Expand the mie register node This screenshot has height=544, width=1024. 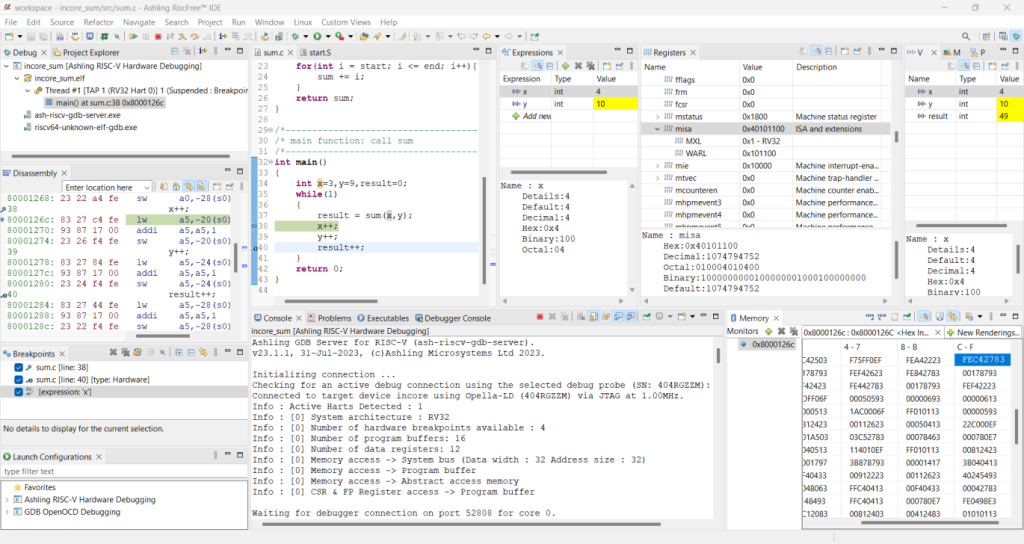coord(657,166)
